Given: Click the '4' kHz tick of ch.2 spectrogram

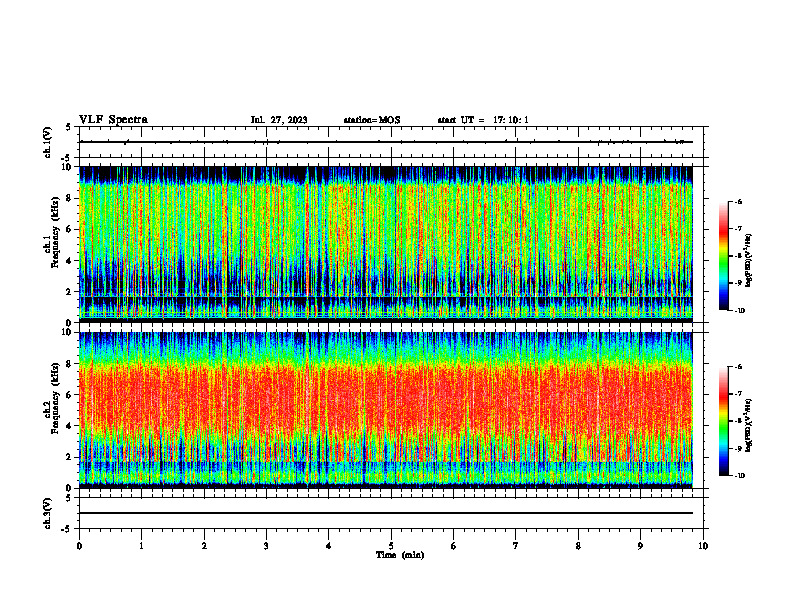Looking at the screenshot, I should tap(70, 426).
